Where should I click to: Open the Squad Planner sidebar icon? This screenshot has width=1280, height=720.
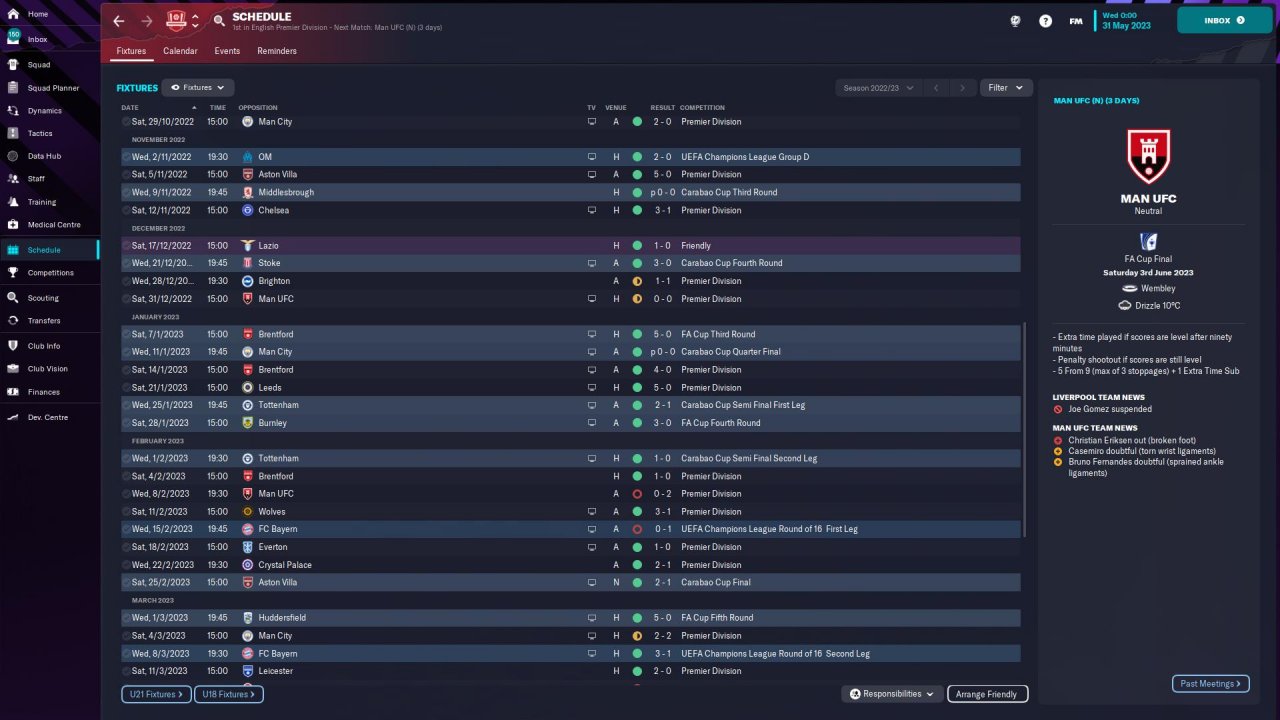tap(13, 88)
